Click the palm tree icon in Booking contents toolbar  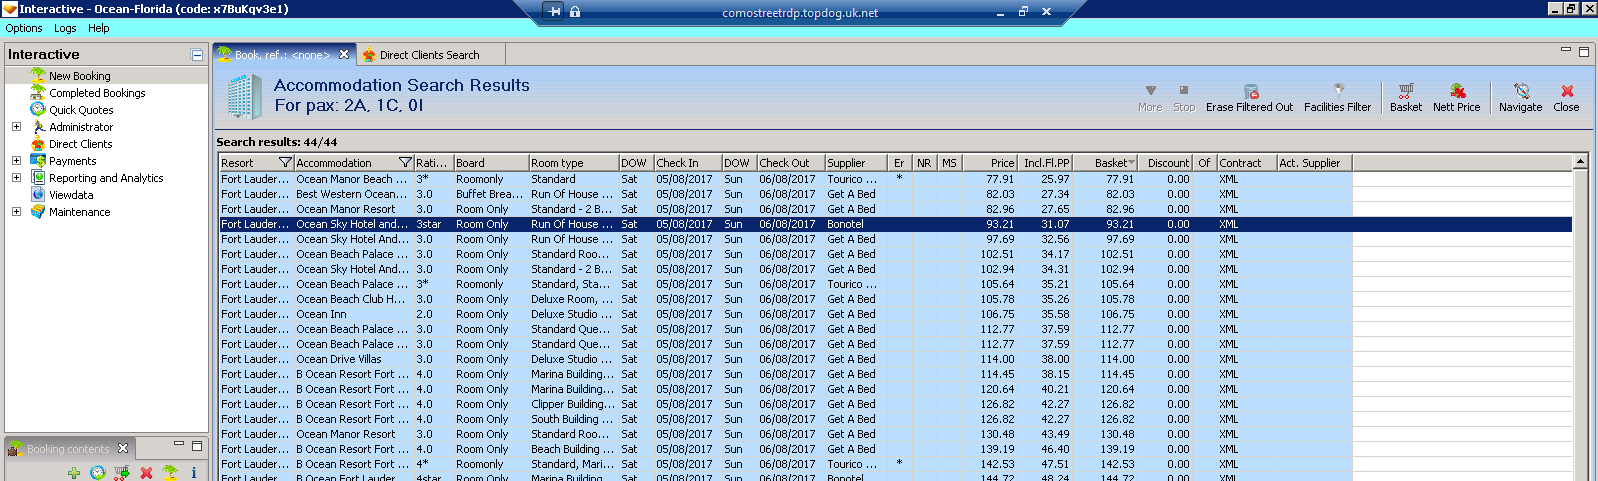pyautogui.click(x=170, y=473)
